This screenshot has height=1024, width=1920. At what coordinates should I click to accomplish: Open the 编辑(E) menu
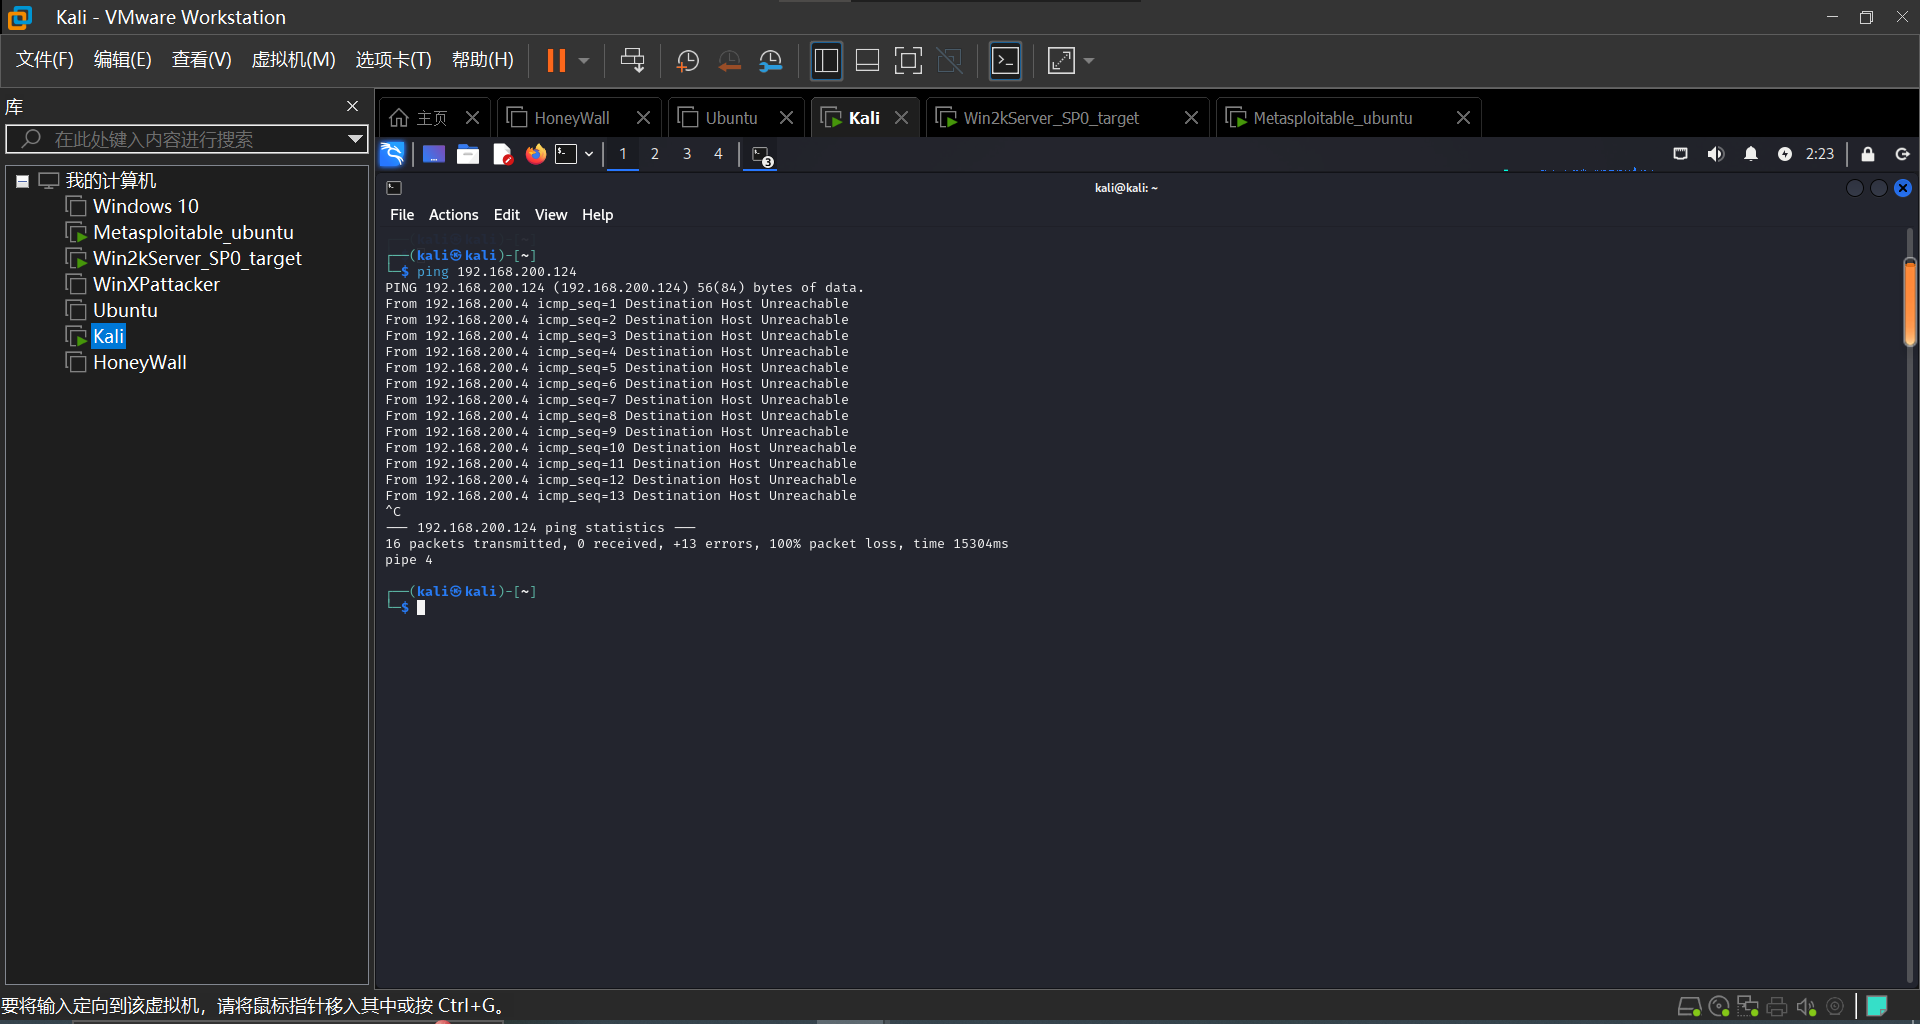tap(122, 60)
